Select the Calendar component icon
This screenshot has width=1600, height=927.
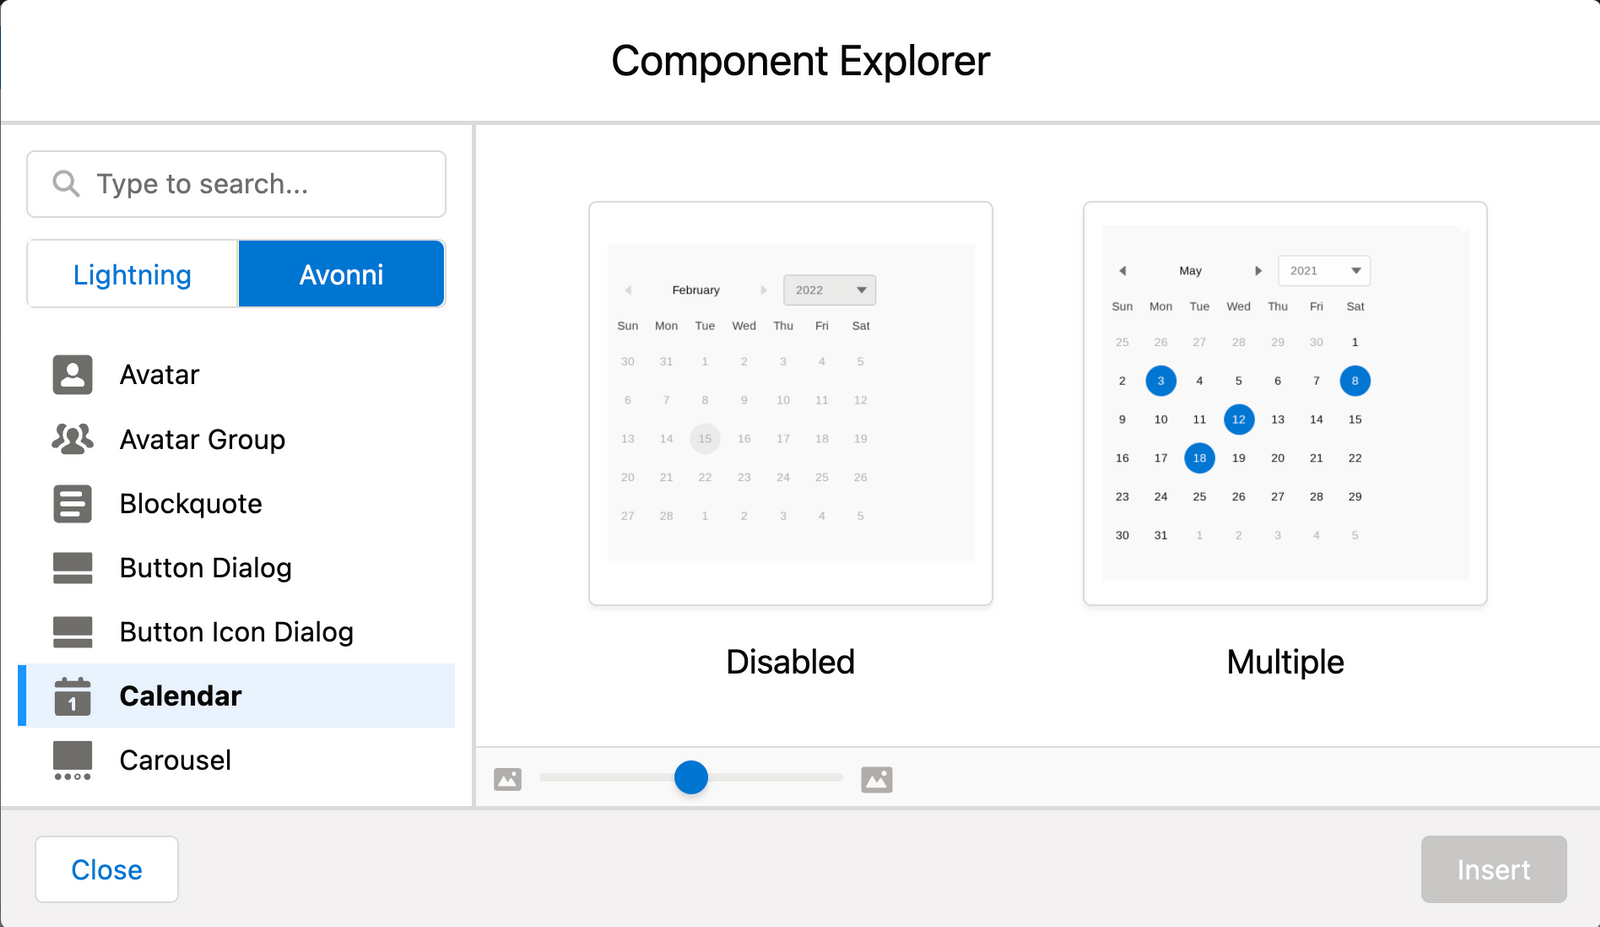coord(71,695)
